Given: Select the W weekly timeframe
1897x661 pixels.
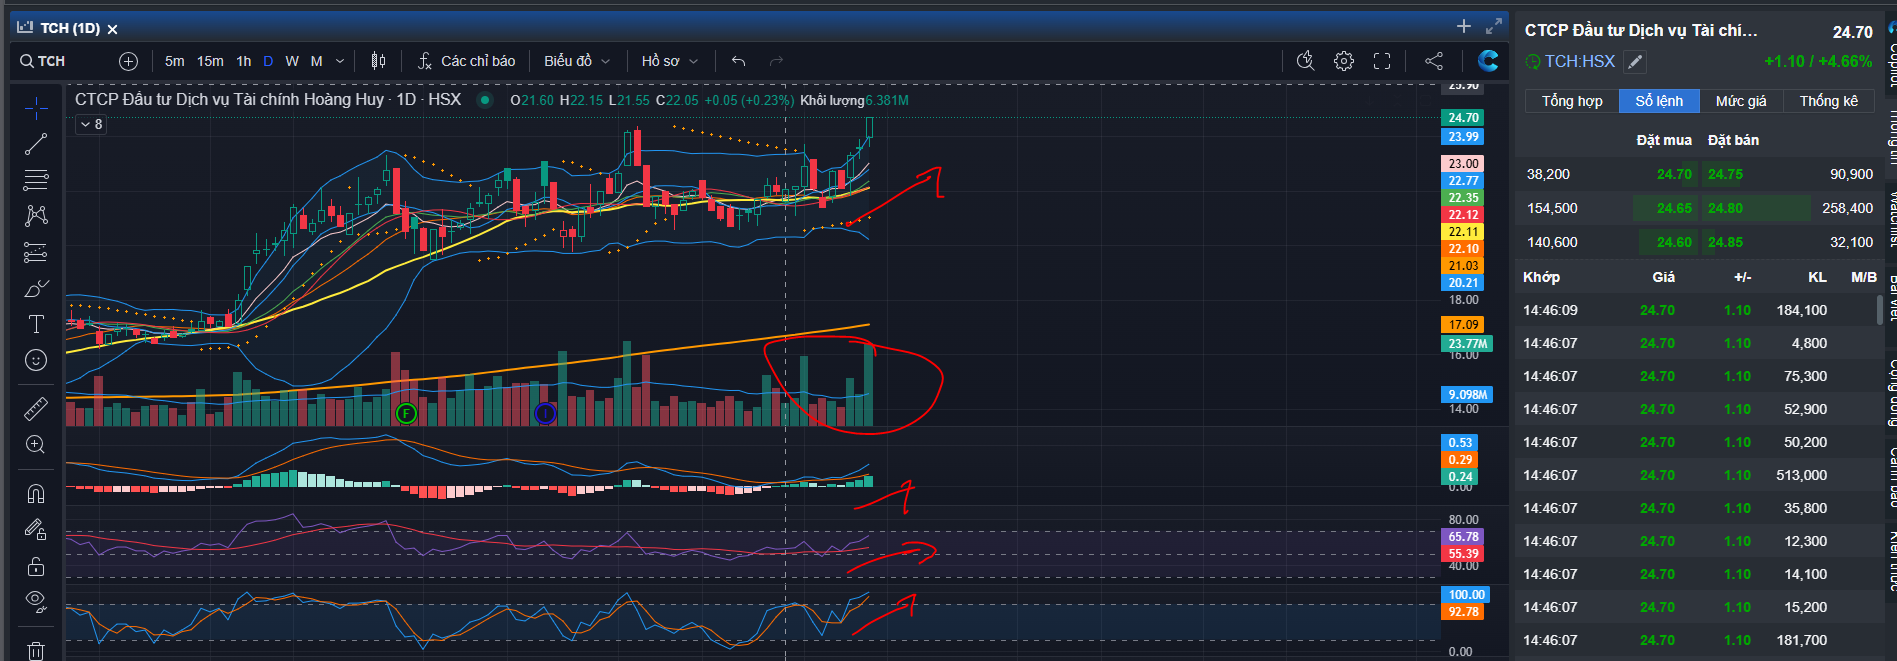Looking at the screenshot, I should [292, 61].
